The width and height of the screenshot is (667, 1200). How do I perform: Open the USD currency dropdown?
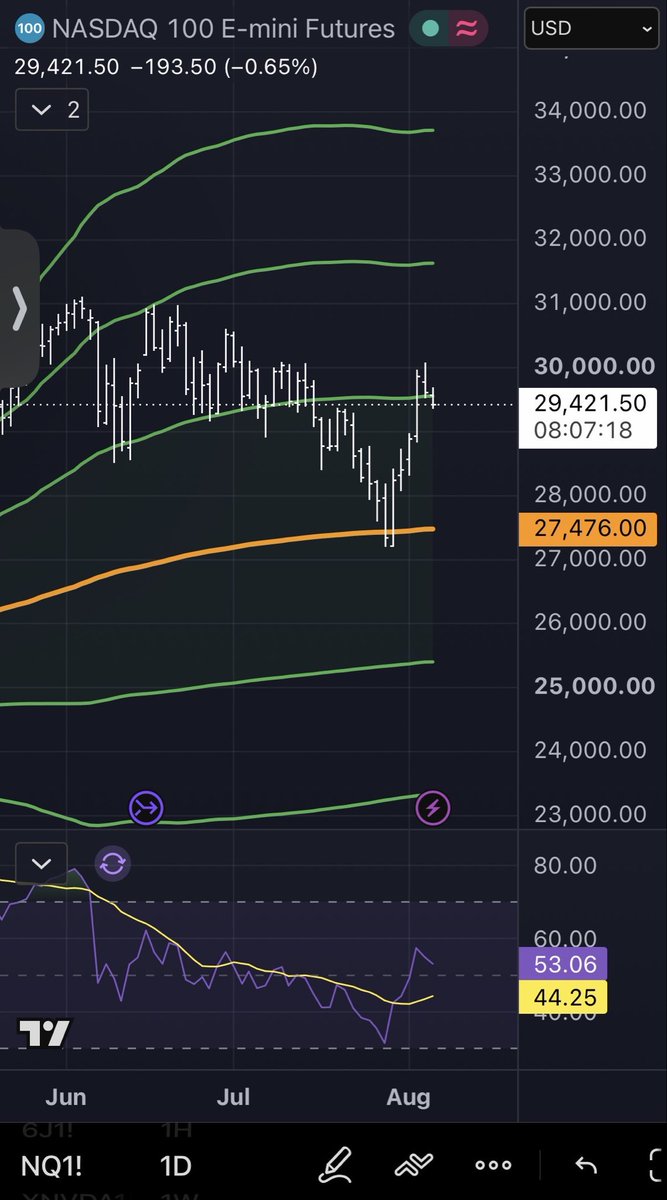click(591, 29)
